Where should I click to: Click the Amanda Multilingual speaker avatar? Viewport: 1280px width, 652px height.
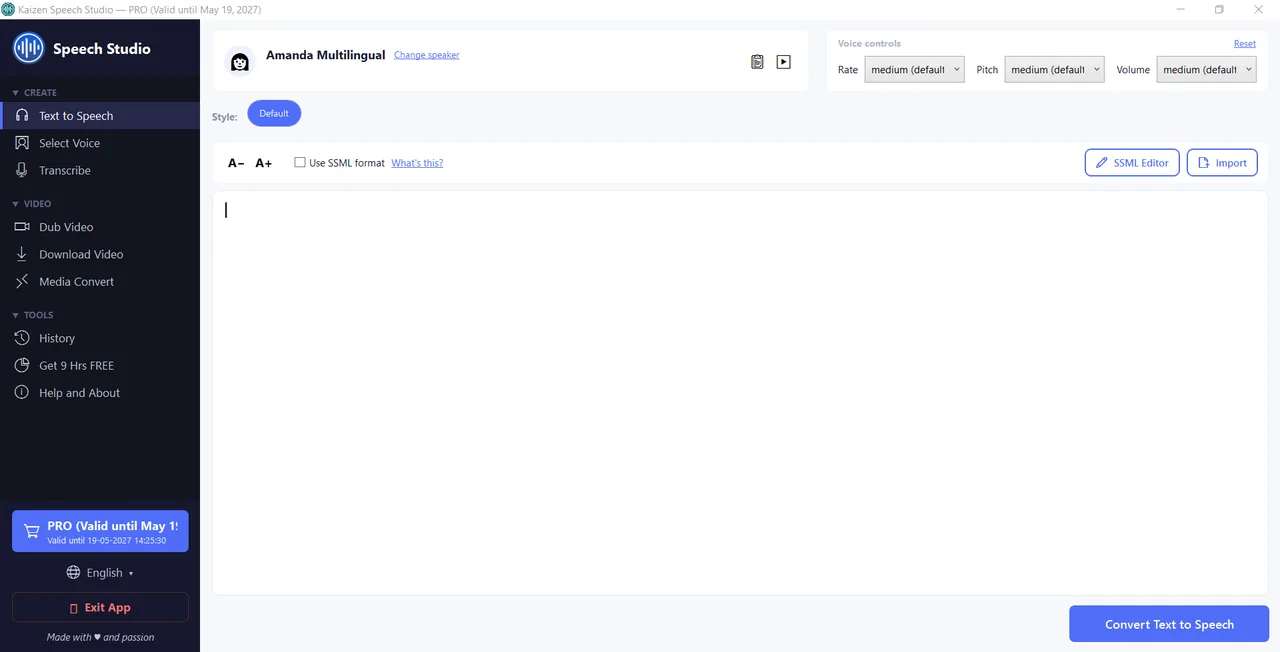240,62
